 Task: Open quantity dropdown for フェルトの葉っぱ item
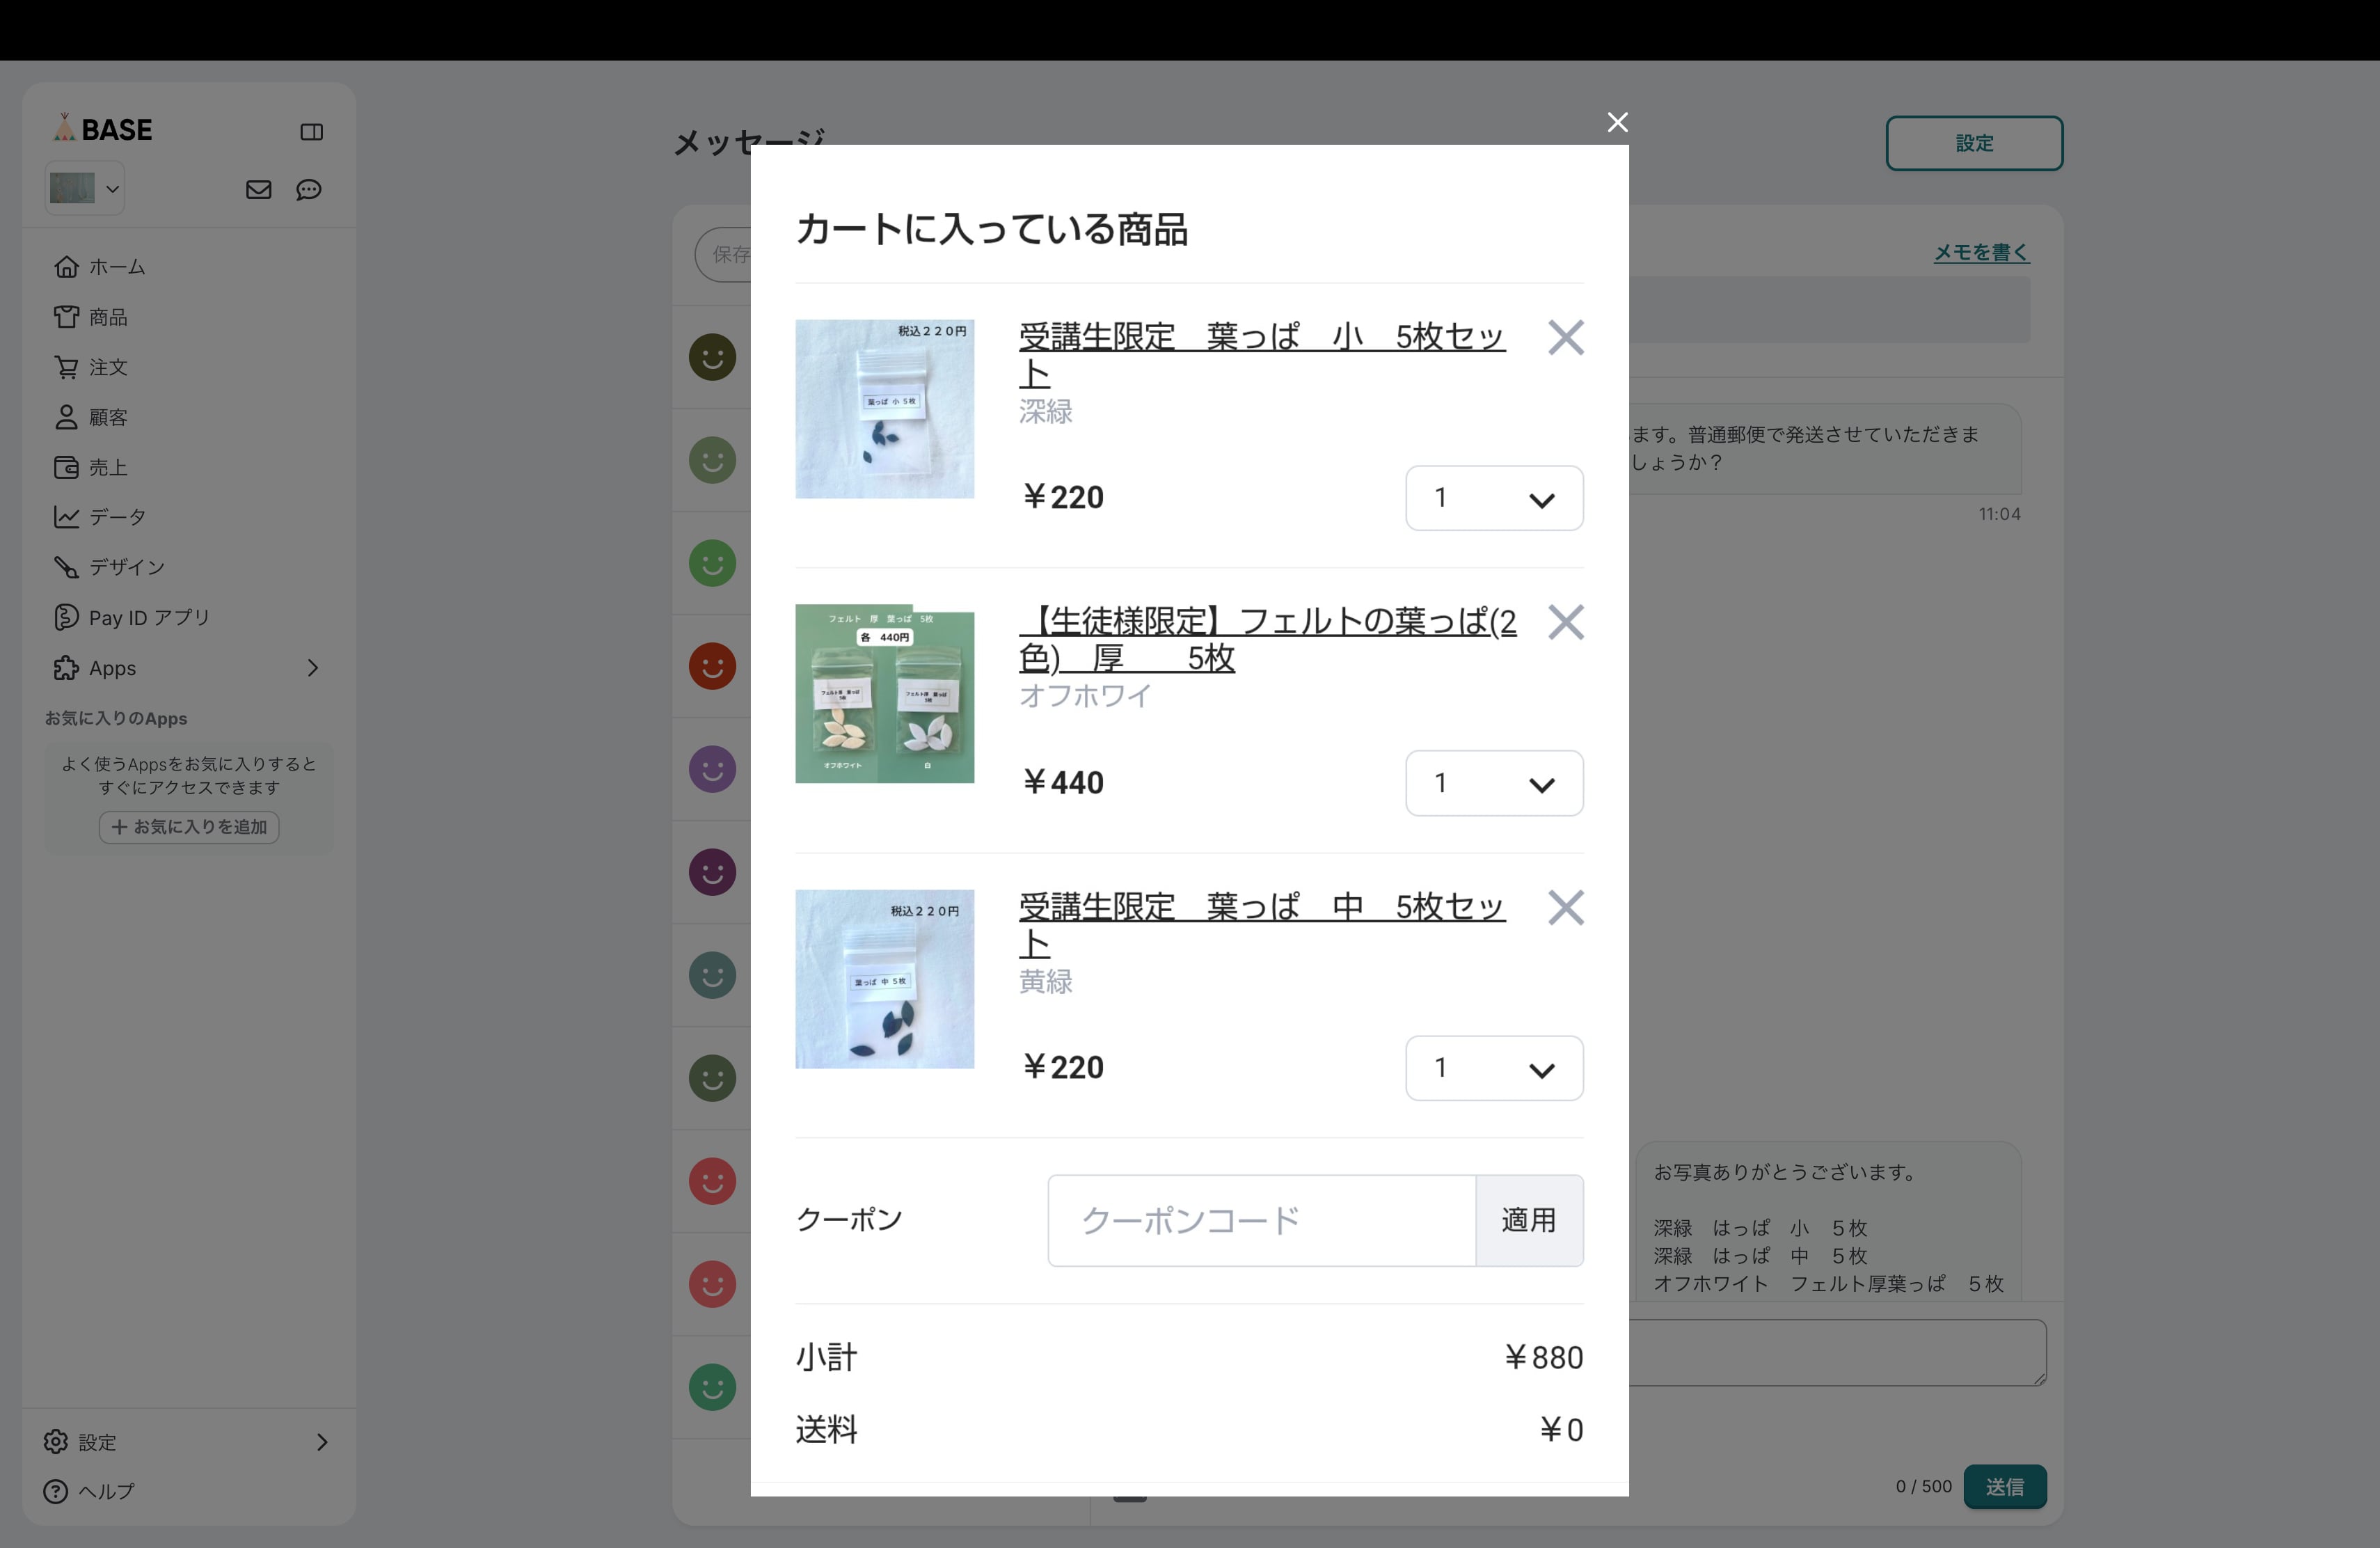(x=1493, y=783)
